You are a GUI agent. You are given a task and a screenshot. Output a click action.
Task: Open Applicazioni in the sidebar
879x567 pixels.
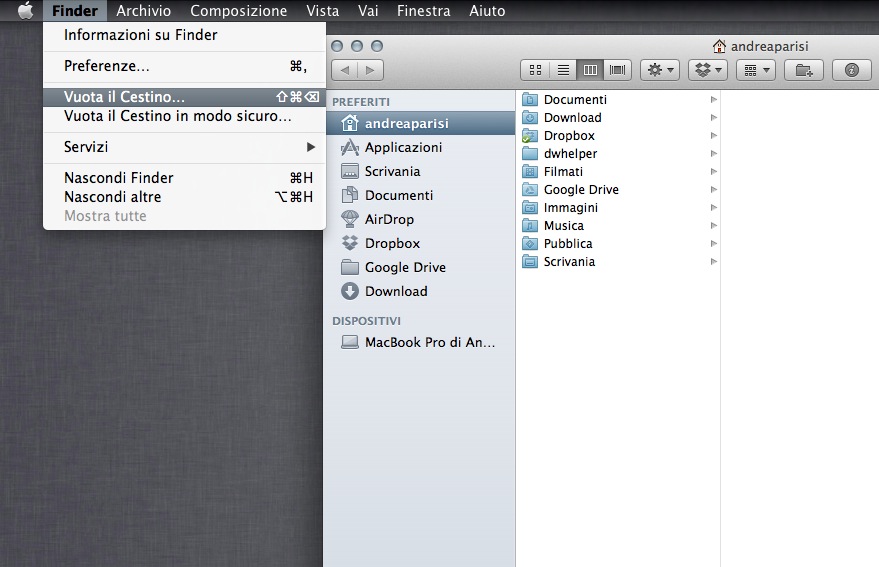(420, 147)
